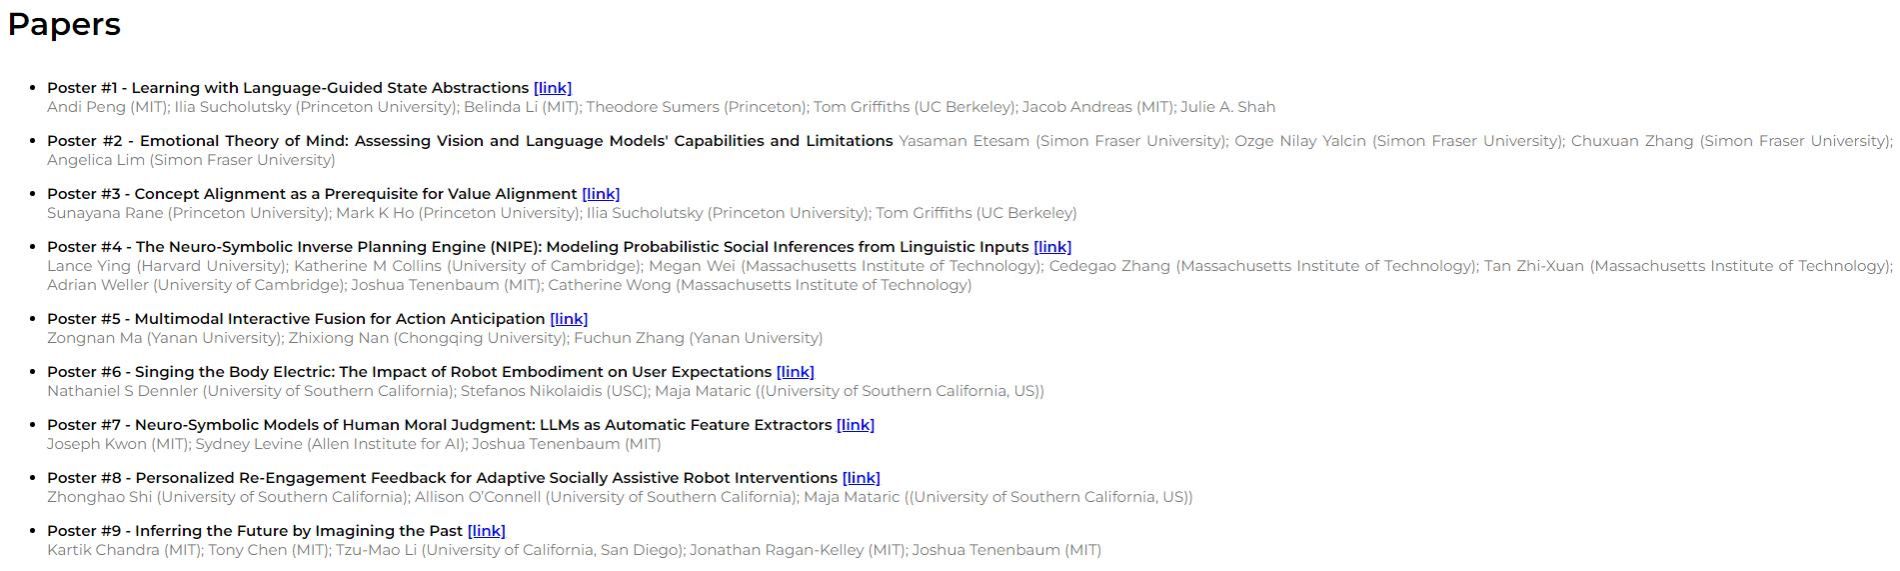Follow the link for Inferring the Future paper
Viewport: 1900px width, 571px height.
(x=486, y=531)
